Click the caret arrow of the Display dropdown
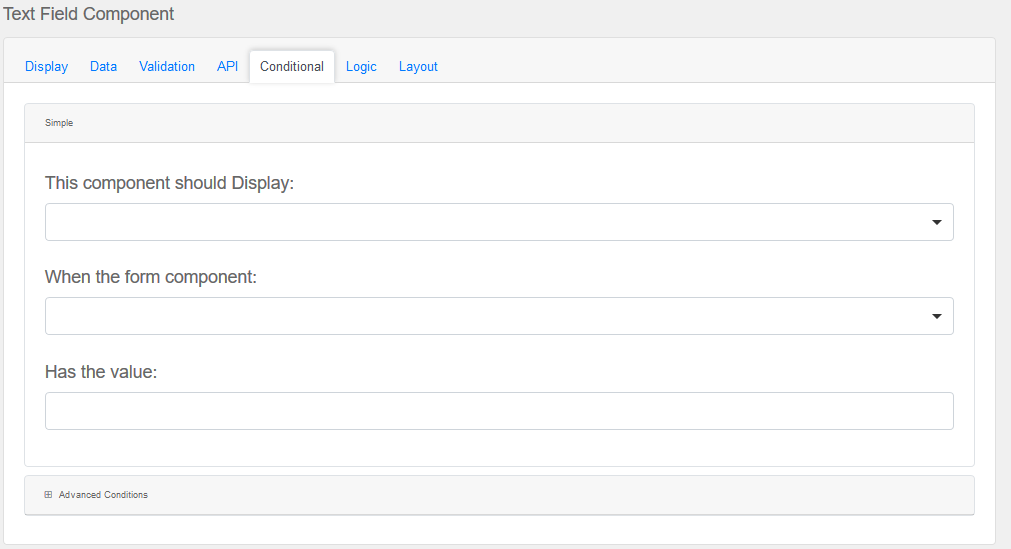The image size is (1011, 549). coord(936,222)
